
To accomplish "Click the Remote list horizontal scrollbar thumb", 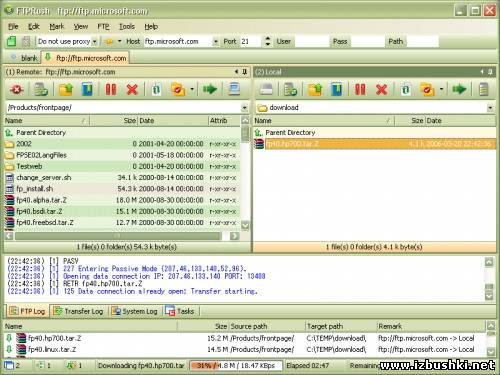I will [x=118, y=236].
